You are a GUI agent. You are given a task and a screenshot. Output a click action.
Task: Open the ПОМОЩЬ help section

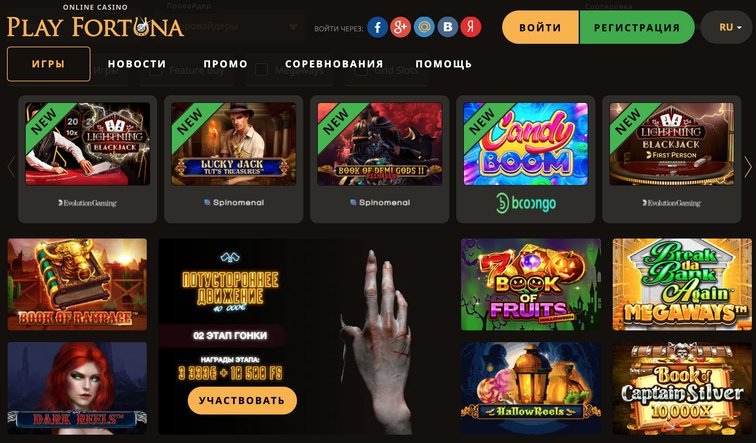tap(444, 64)
